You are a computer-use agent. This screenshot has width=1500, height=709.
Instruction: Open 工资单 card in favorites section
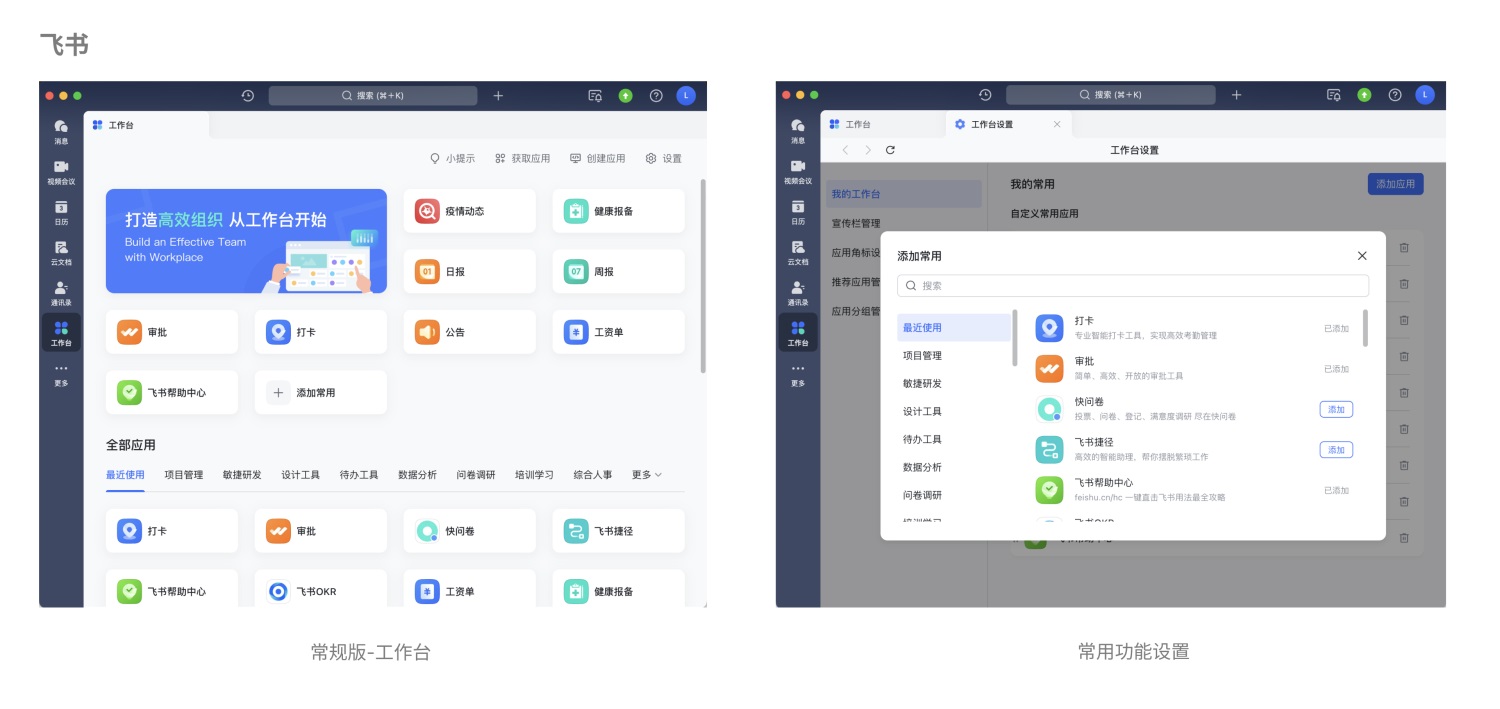(x=618, y=332)
